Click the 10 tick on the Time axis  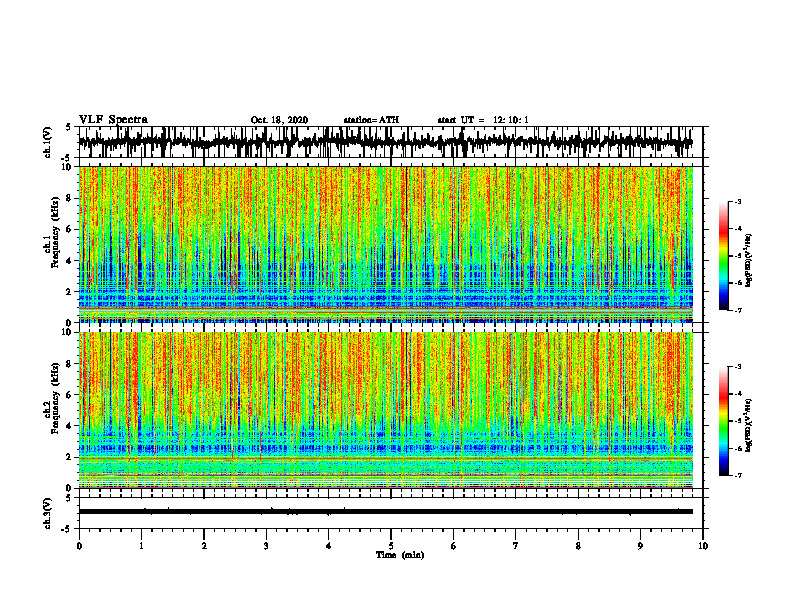703,546
